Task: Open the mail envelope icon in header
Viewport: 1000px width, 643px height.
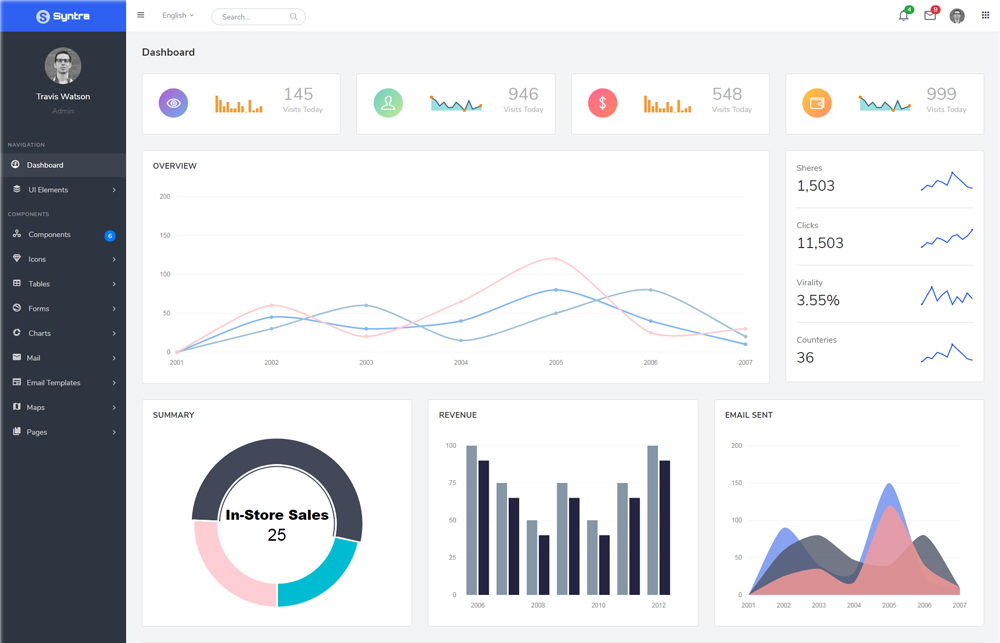Action: 930,16
